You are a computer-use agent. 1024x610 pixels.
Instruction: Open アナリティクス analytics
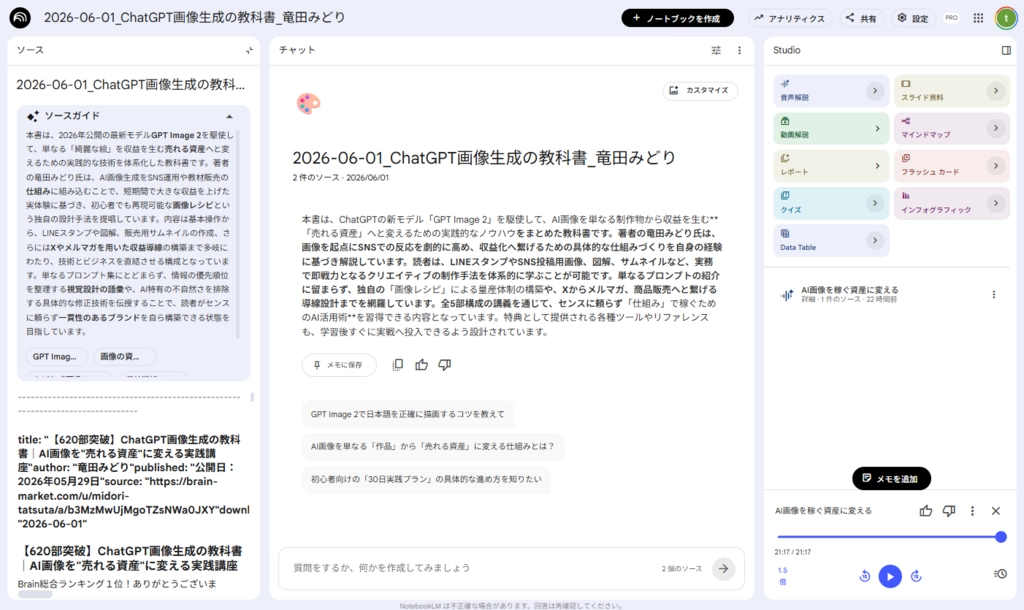point(789,18)
